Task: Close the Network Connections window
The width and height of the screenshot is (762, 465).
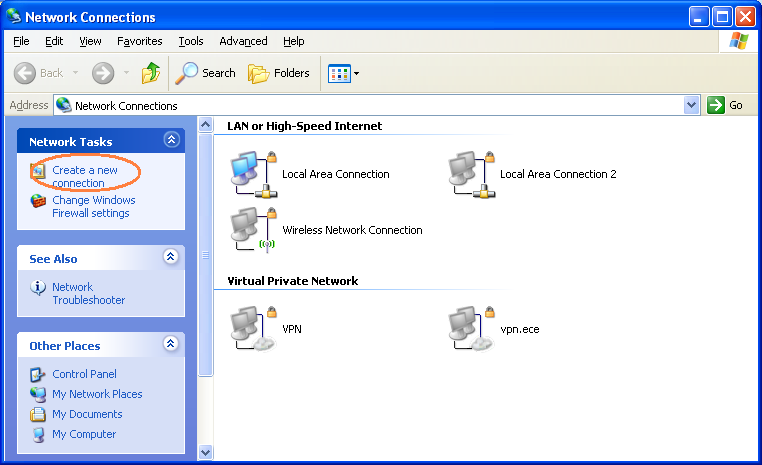Action: click(x=745, y=17)
